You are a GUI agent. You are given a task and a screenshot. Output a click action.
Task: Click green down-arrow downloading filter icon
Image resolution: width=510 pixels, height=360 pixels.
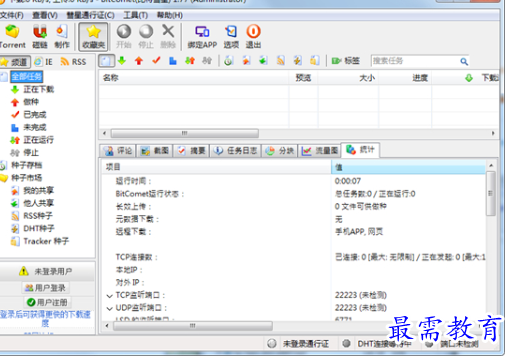122,61
